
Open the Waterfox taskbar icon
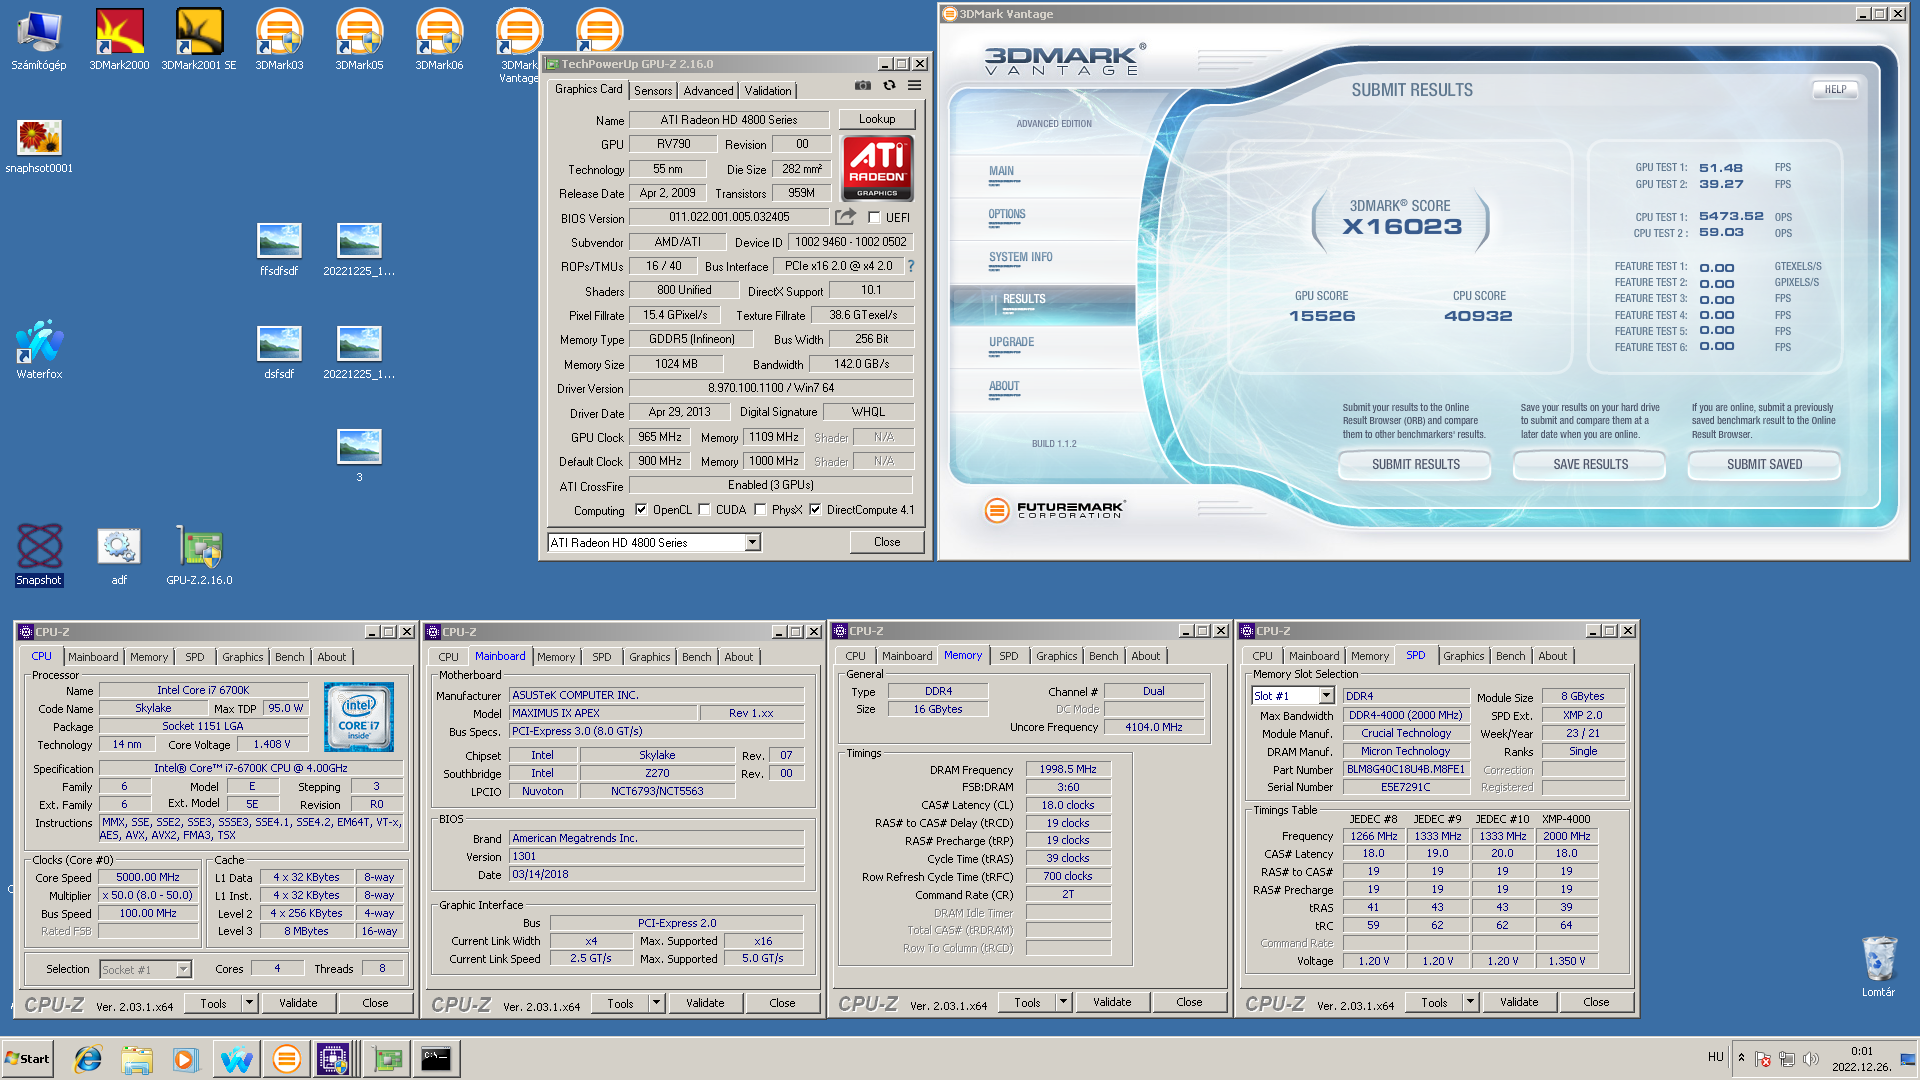tap(236, 1059)
